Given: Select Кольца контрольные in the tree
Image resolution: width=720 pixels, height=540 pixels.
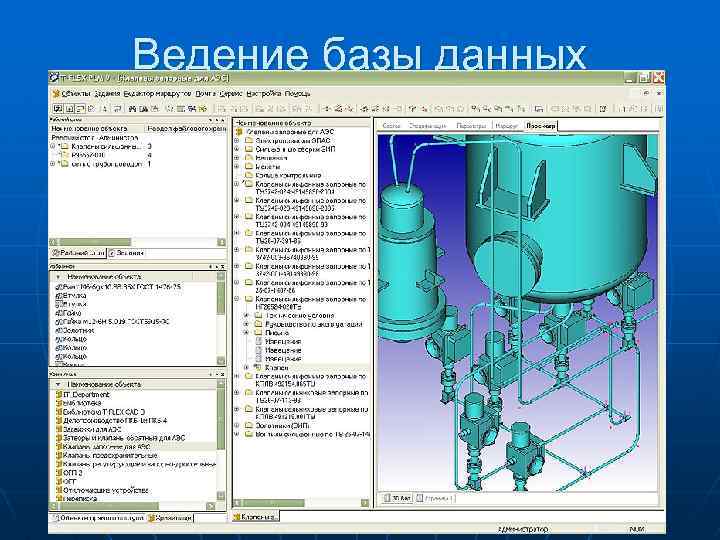Looking at the screenshot, I should point(288,175).
